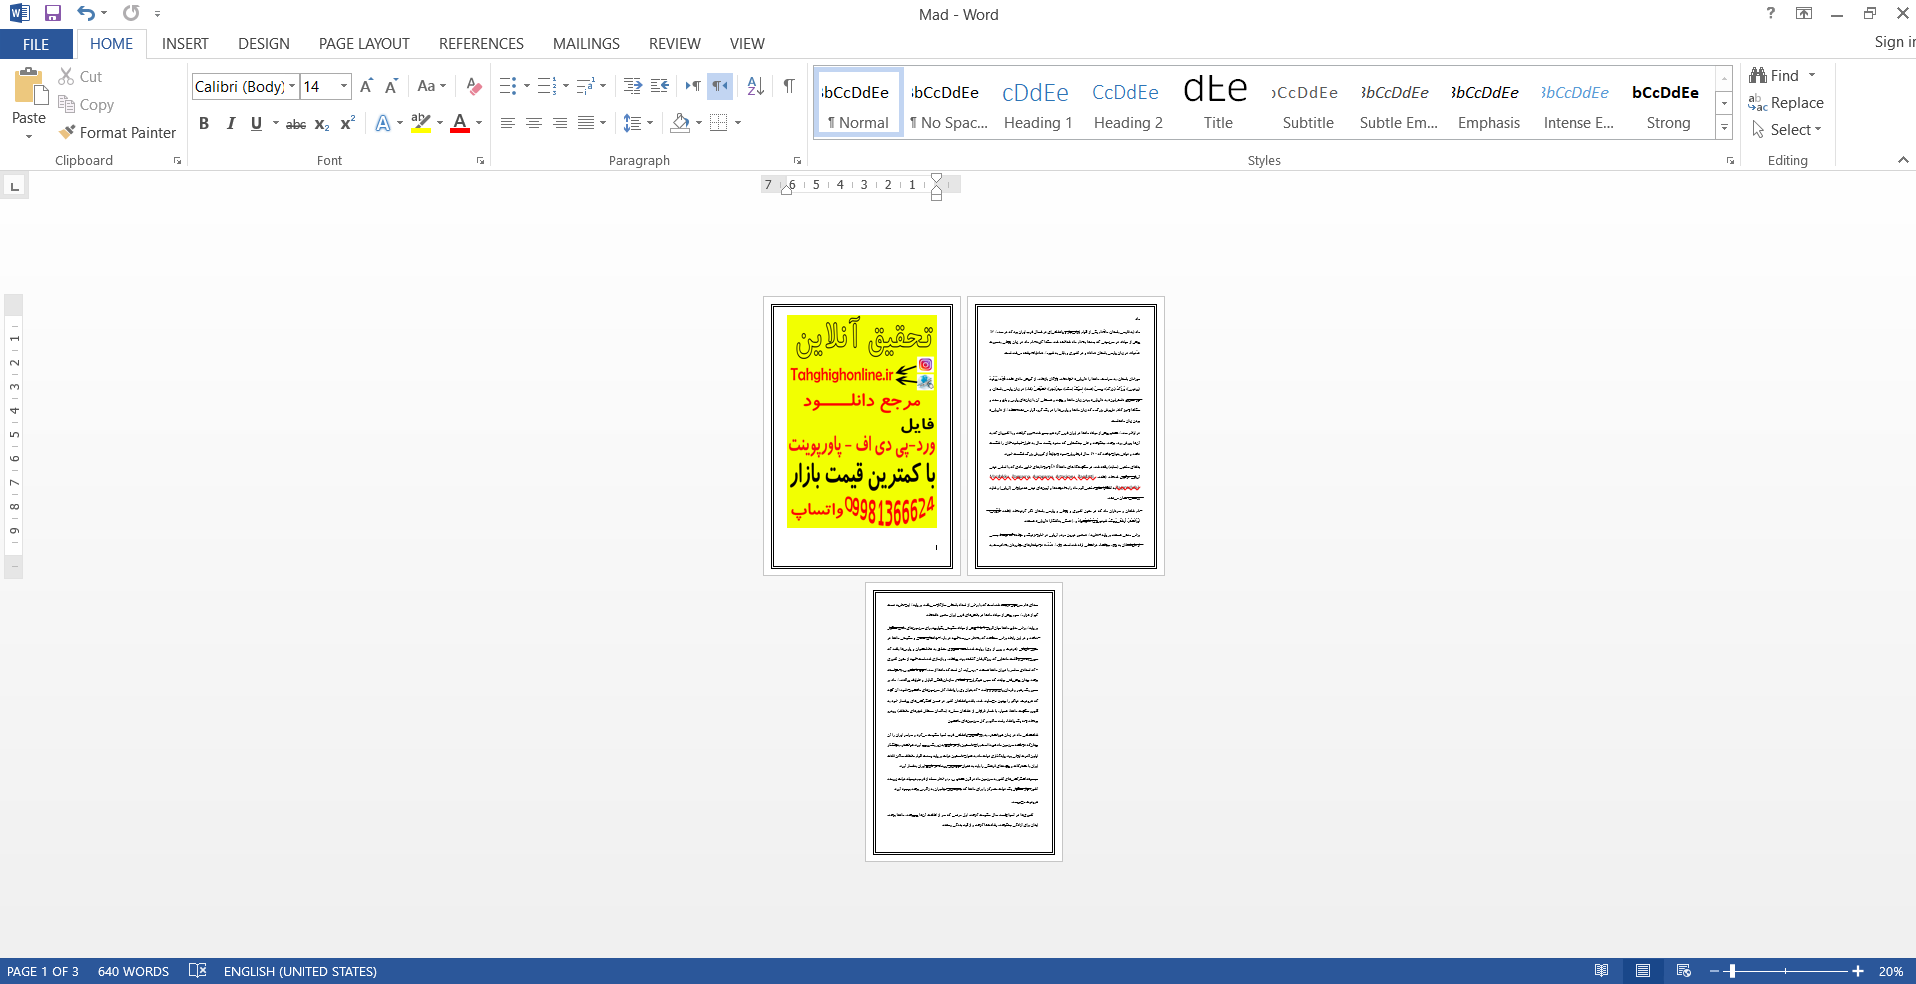Decrease indent of the paragraph
The width and height of the screenshot is (1916, 984).
point(633,86)
